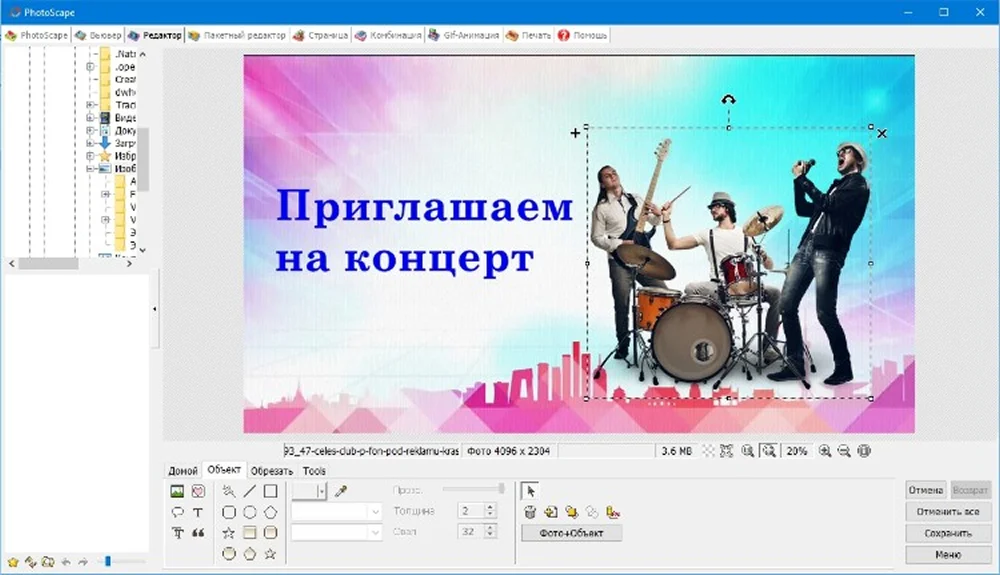Select the Line drawing tool
1000x575 pixels.
pos(249,491)
